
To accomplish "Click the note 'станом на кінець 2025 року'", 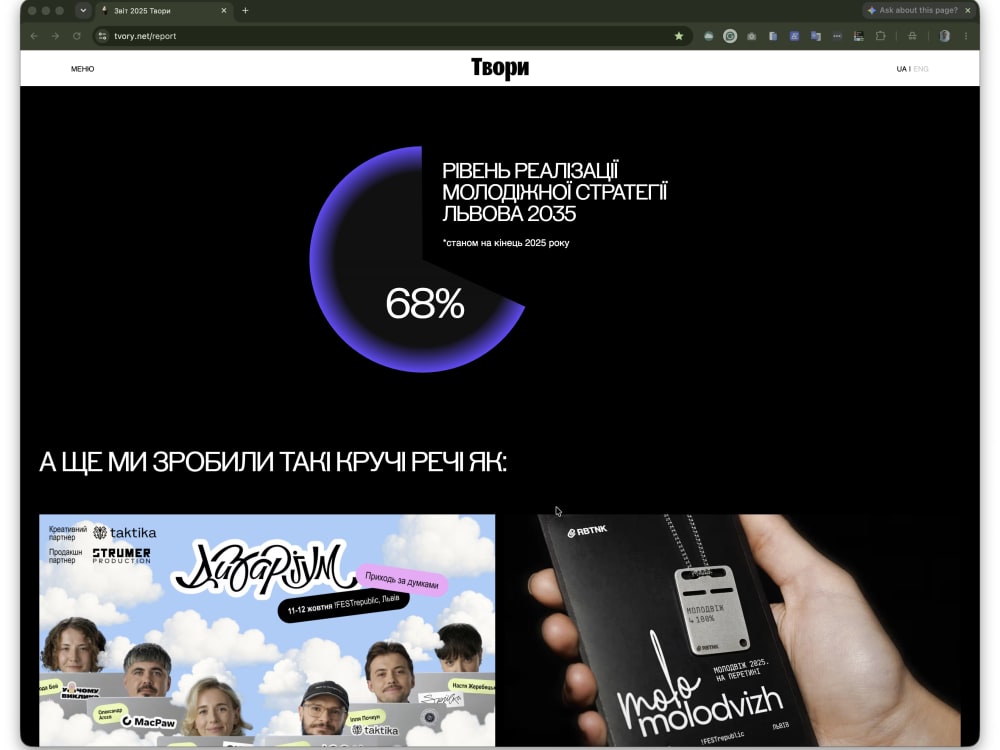I will pos(508,243).
